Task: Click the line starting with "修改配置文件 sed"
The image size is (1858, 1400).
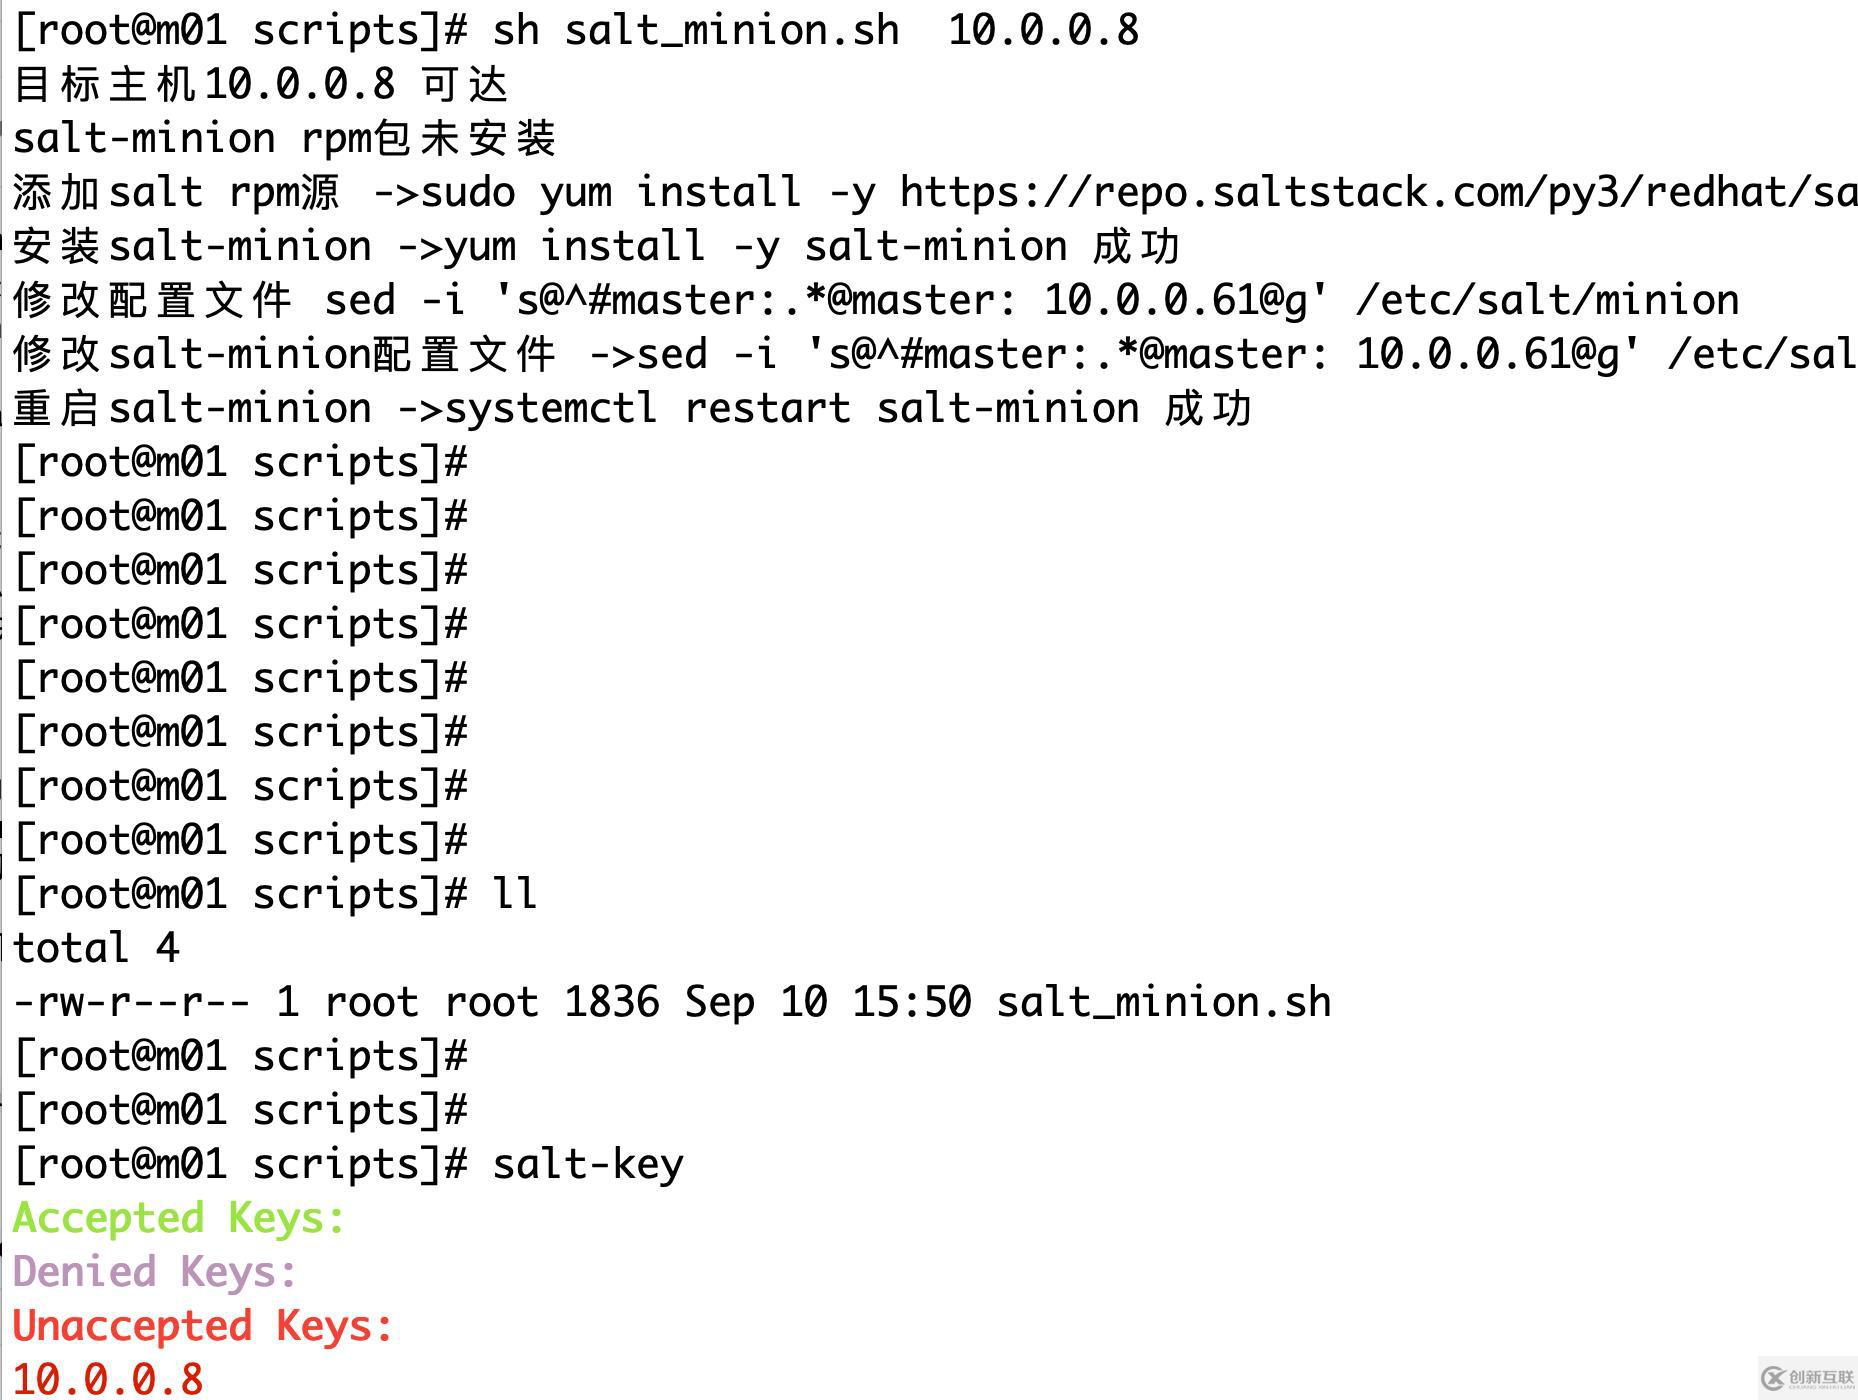Action: (875, 300)
